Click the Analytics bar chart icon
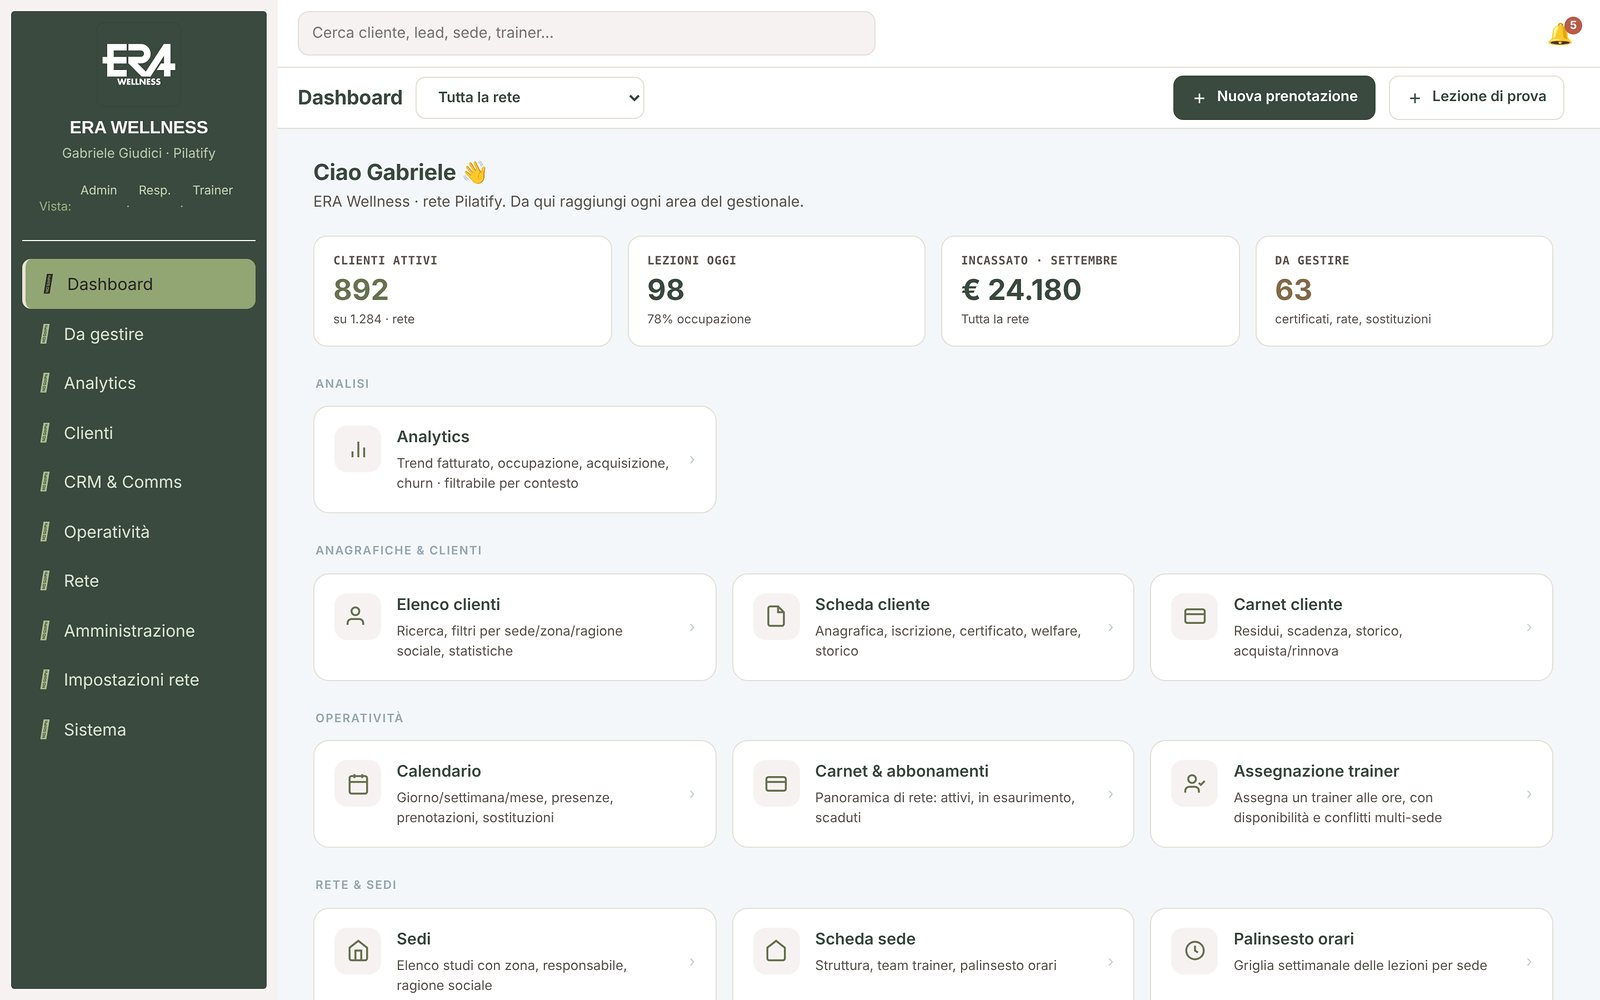The width and height of the screenshot is (1600, 1000). [358, 450]
